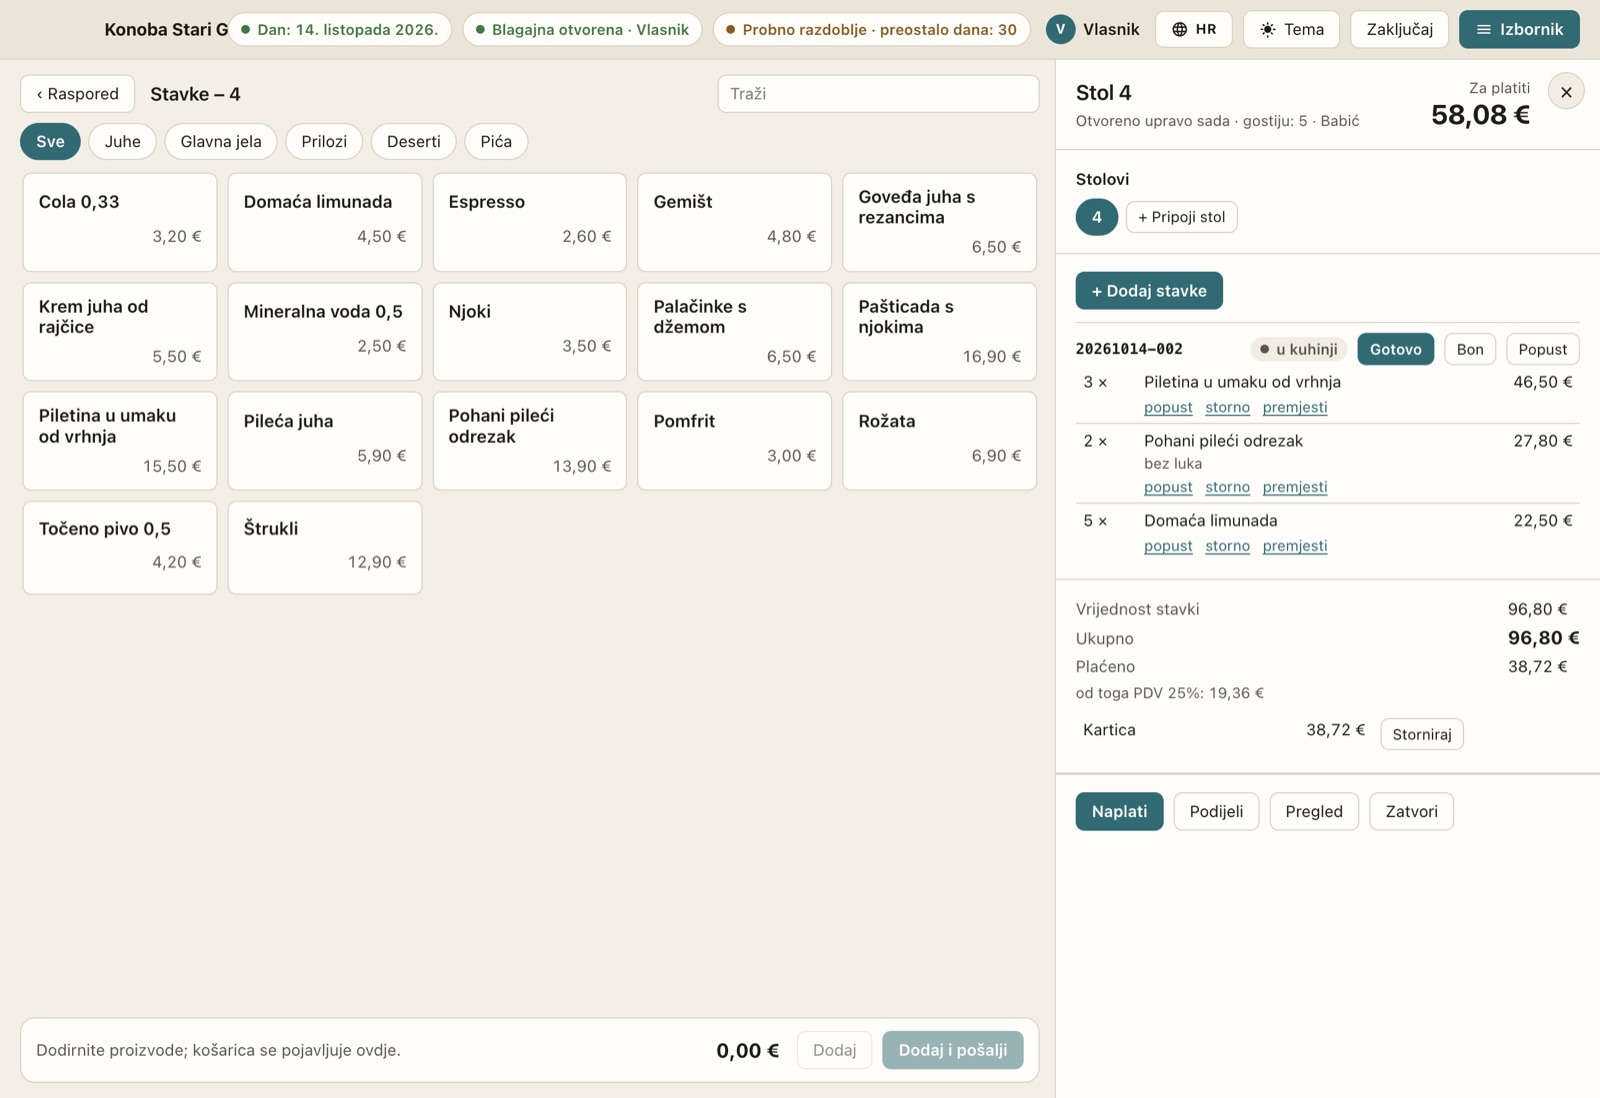1600x1098 pixels.
Task: Click Pripoji stol to join table
Action: [x=1181, y=217]
